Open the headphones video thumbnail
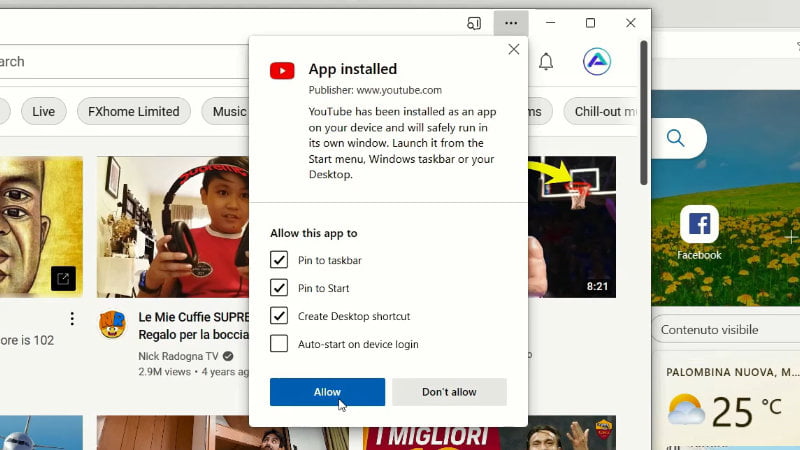This screenshot has height=450, width=800. pos(173,227)
